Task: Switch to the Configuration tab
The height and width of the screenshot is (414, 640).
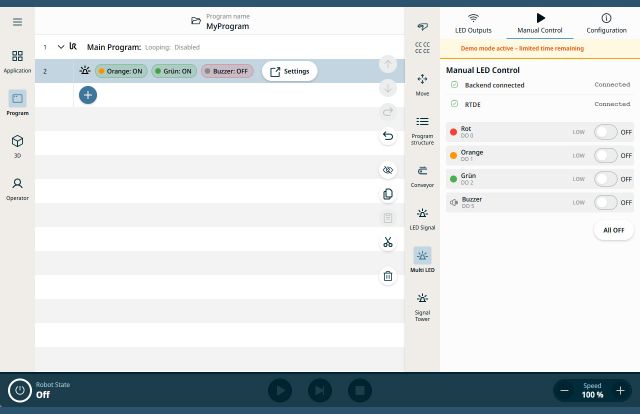Action: (606, 23)
